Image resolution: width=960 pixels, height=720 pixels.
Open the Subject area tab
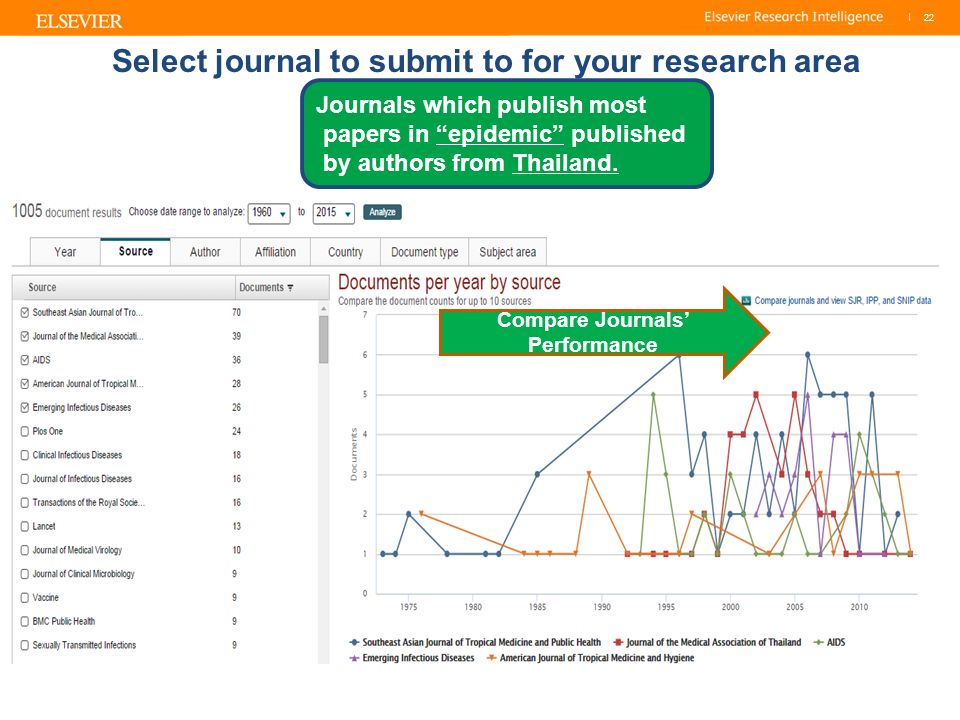coord(508,252)
